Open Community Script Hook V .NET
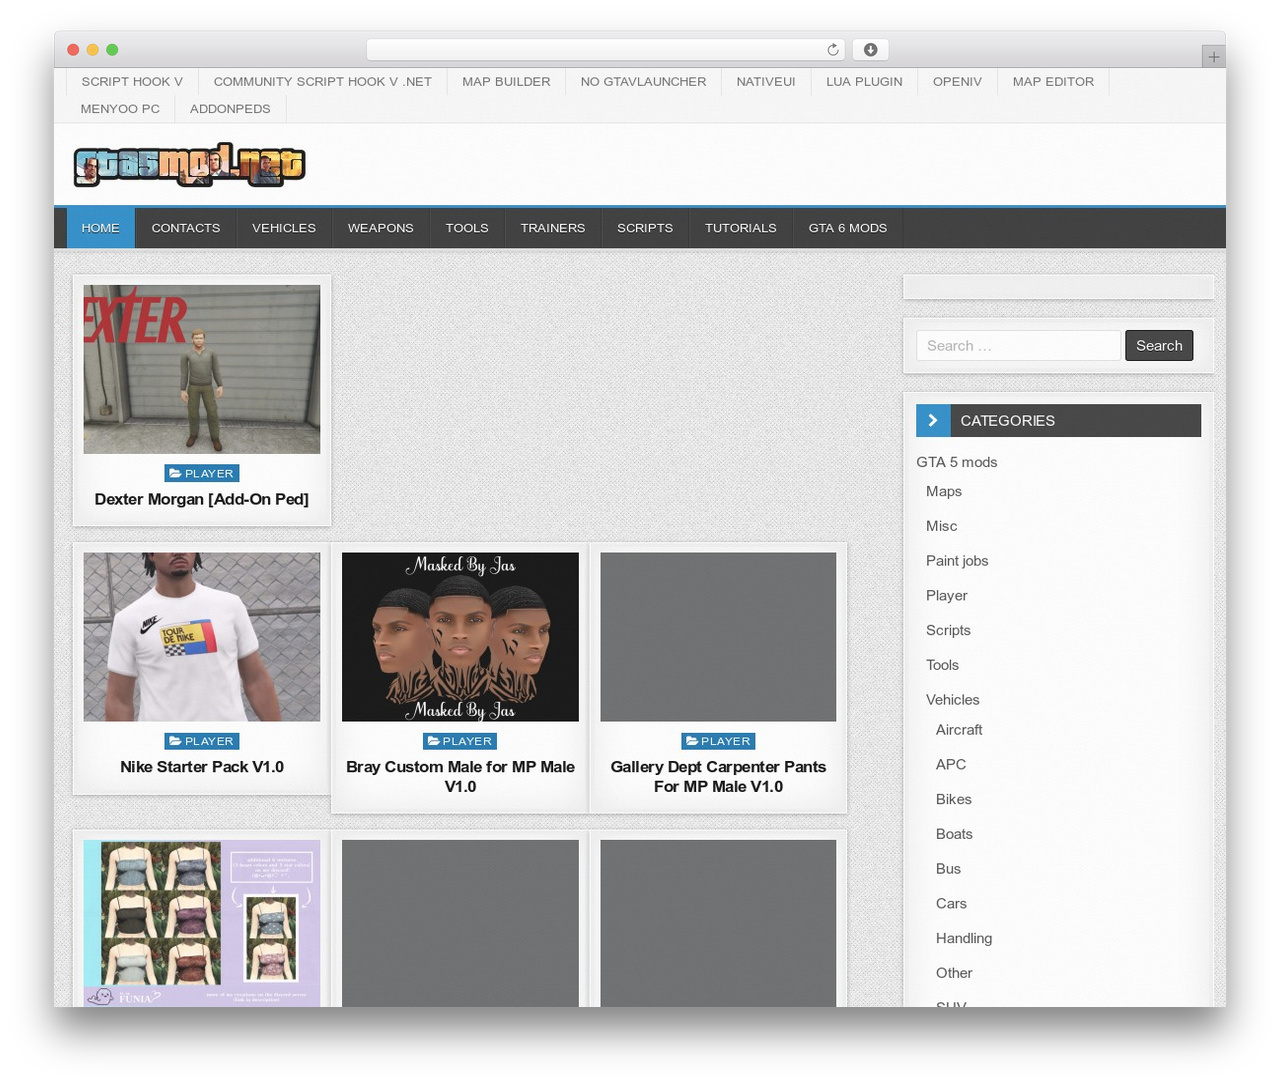1280x1084 pixels. (x=323, y=82)
